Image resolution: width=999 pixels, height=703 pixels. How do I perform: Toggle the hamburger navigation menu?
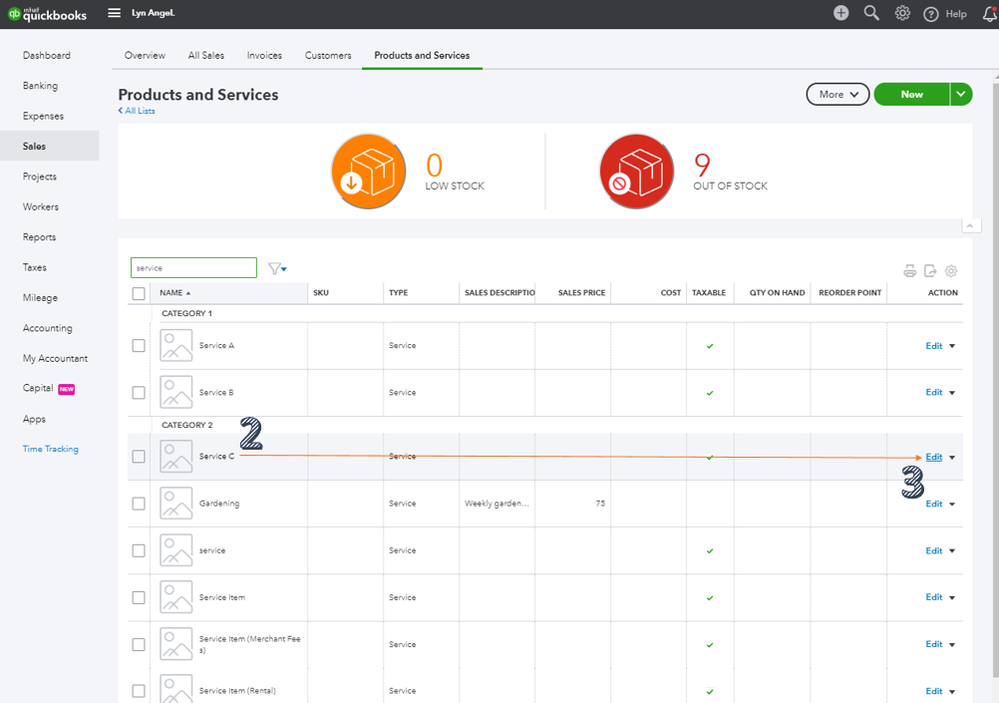click(x=114, y=13)
